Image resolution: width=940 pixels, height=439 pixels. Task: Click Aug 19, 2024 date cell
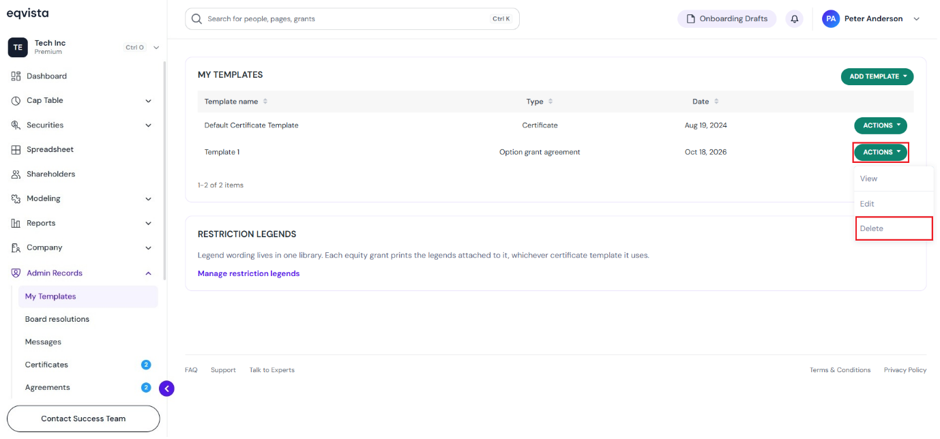706,125
